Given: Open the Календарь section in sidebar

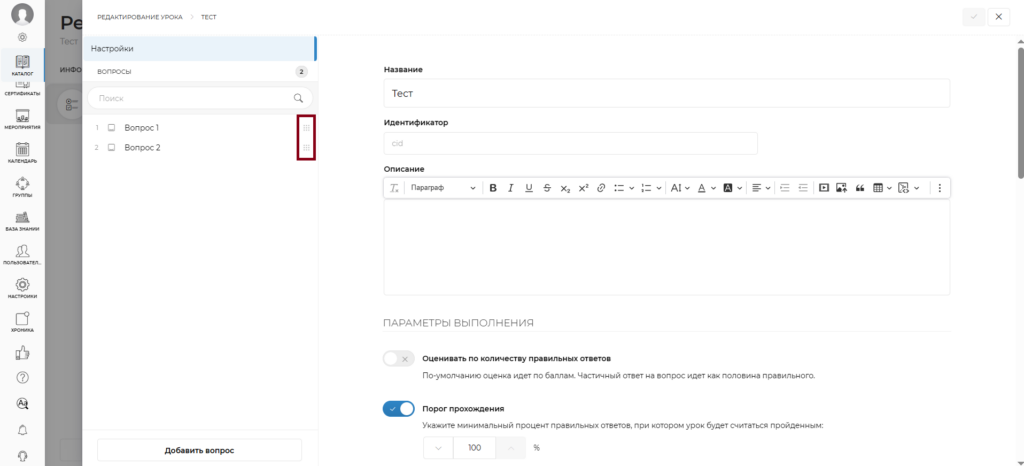Looking at the screenshot, I should point(22,153).
